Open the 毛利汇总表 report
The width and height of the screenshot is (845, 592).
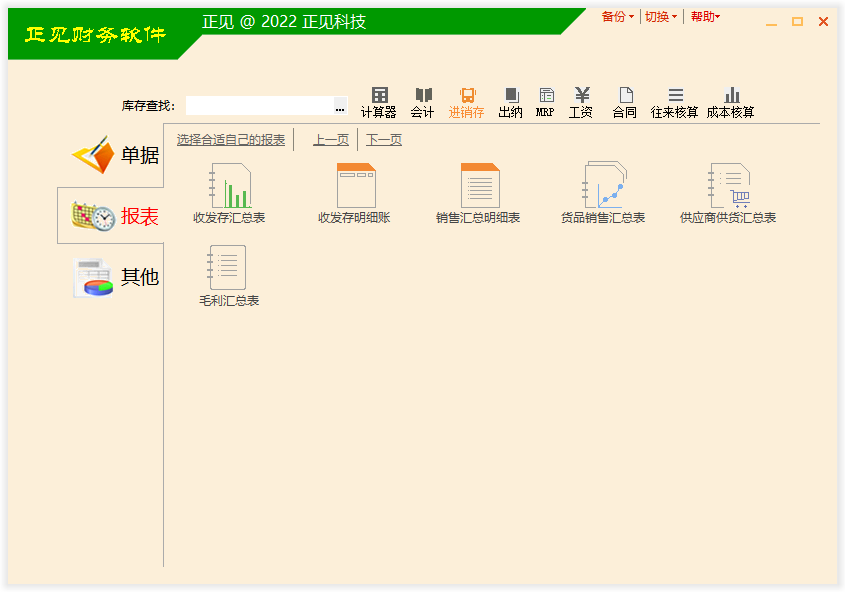coord(230,276)
